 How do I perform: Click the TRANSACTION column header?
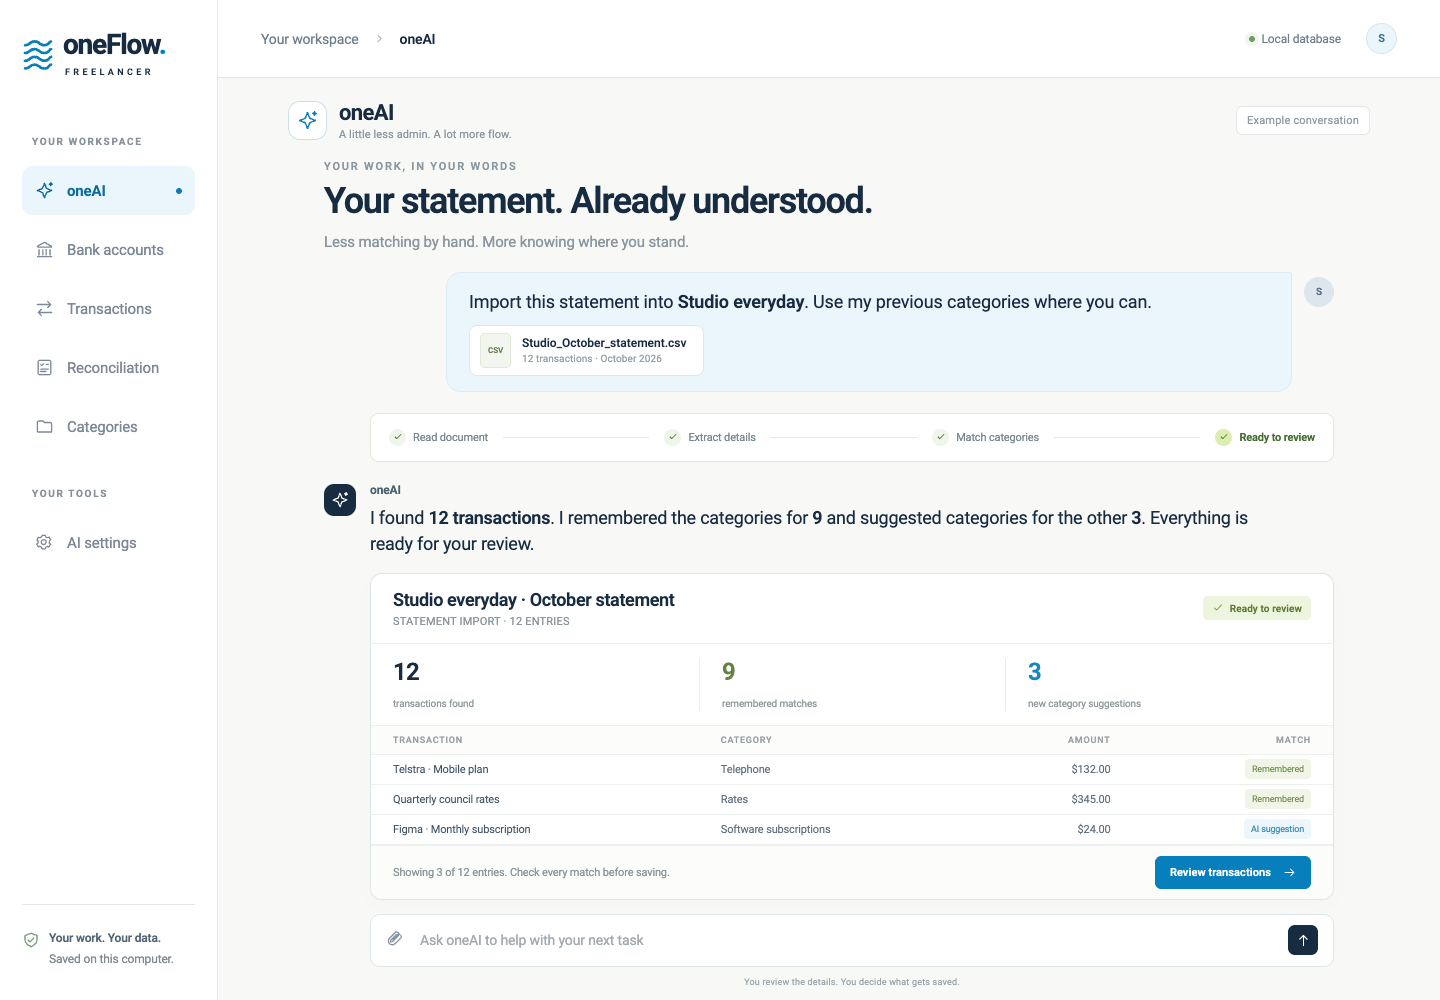428,740
